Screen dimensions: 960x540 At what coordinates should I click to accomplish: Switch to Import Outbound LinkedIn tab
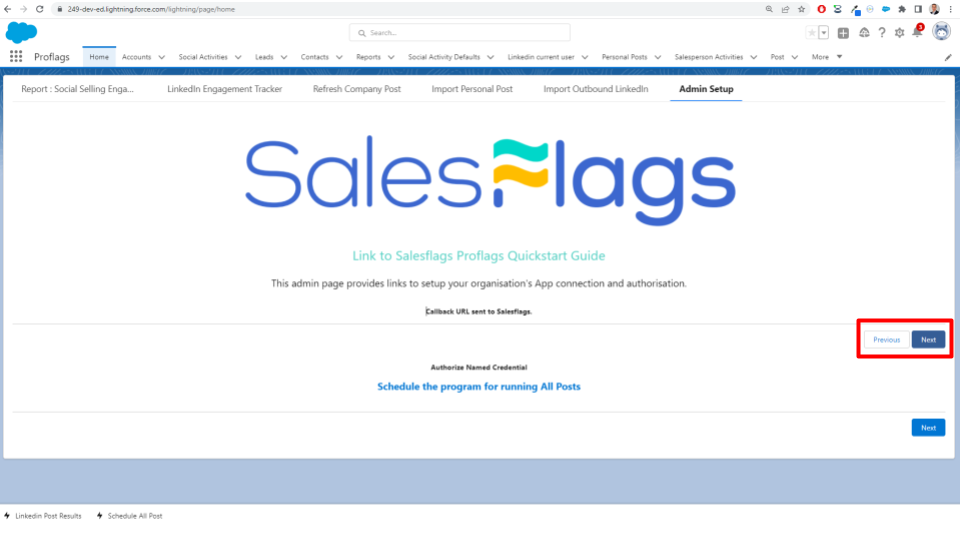pyautogui.click(x=596, y=89)
